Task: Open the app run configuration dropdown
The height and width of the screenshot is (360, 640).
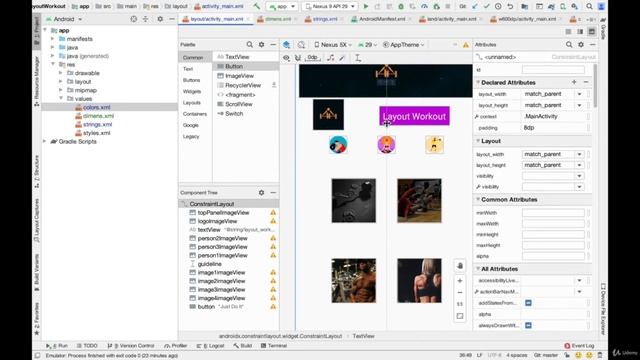Action: tap(282, 7)
